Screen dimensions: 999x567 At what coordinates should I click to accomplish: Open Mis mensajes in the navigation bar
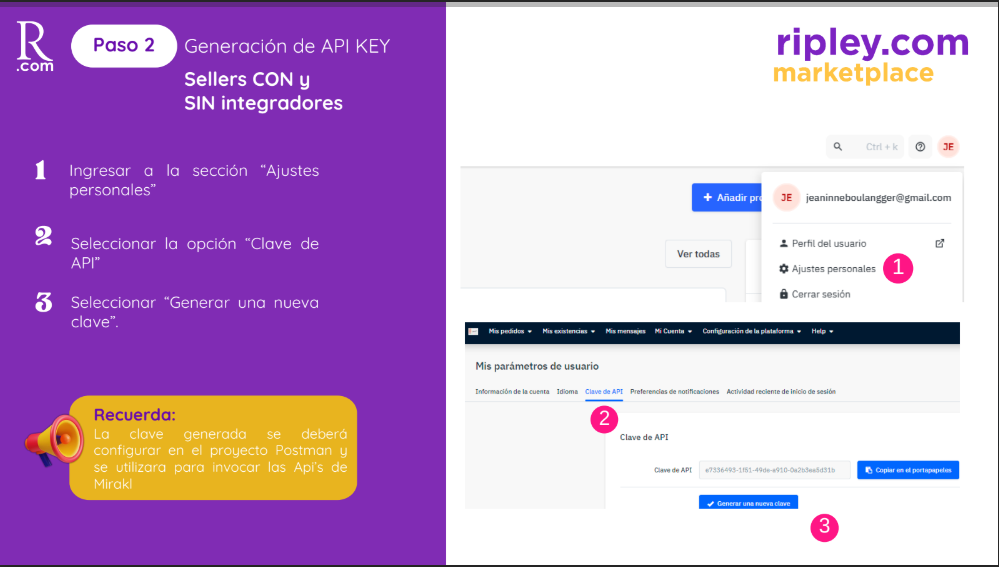click(x=625, y=331)
